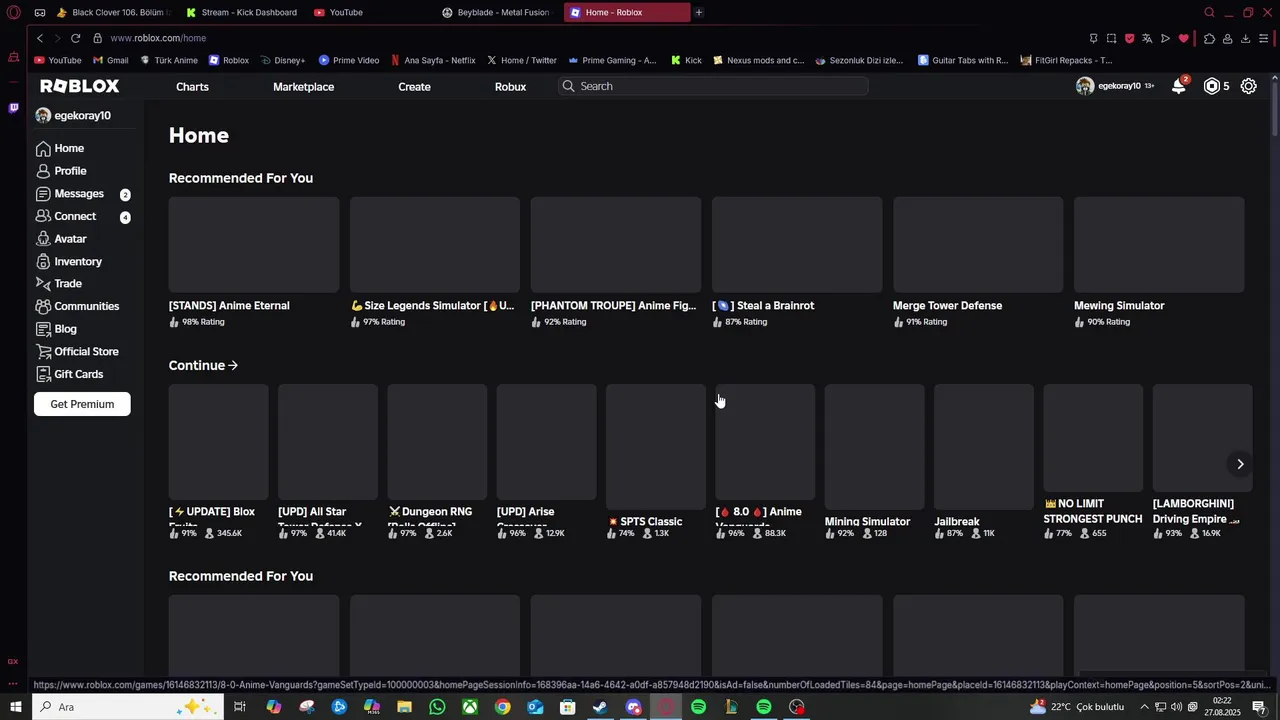The height and width of the screenshot is (720, 1280).
Task: Open Official Store in sidebar
Action: click(x=77, y=351)
